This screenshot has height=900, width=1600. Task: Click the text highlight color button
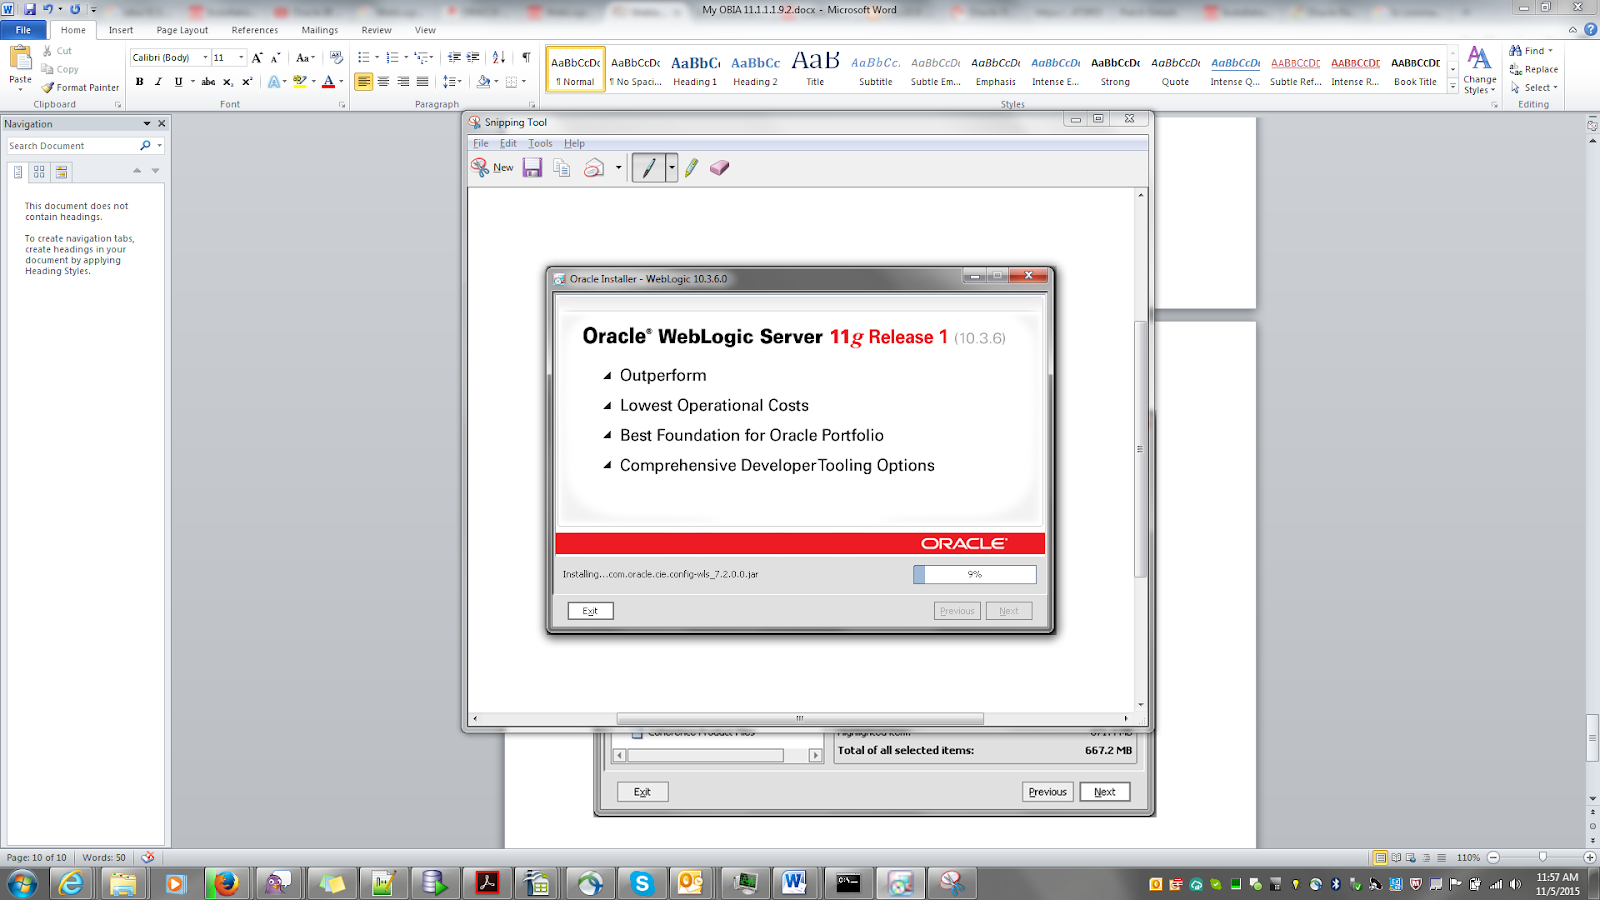(299, 82)
